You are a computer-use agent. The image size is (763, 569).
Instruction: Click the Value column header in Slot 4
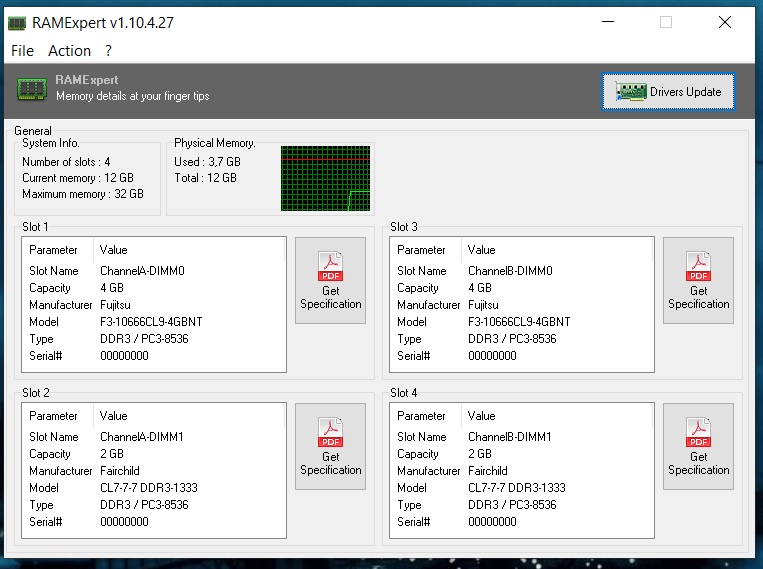pyautogui.click(x=557, y=416)
